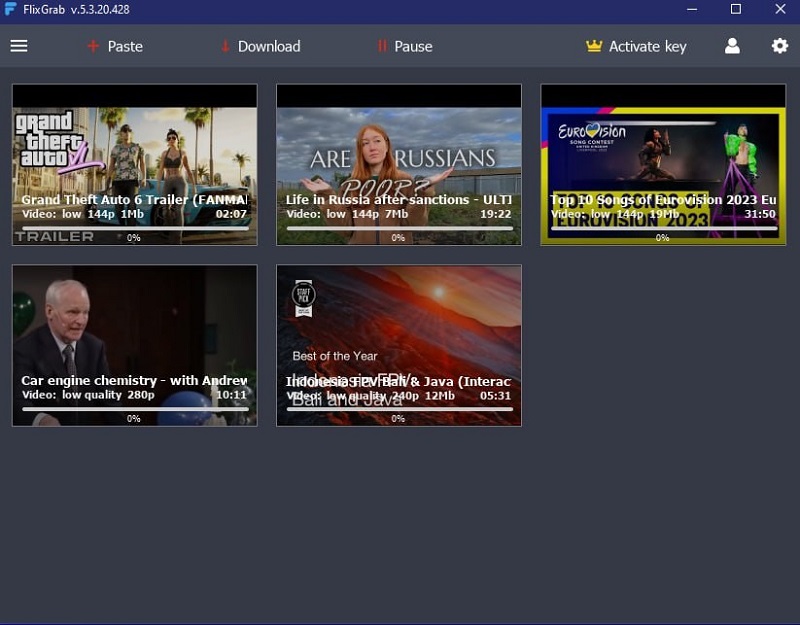Click the Life in Russia progress bar

399,229
